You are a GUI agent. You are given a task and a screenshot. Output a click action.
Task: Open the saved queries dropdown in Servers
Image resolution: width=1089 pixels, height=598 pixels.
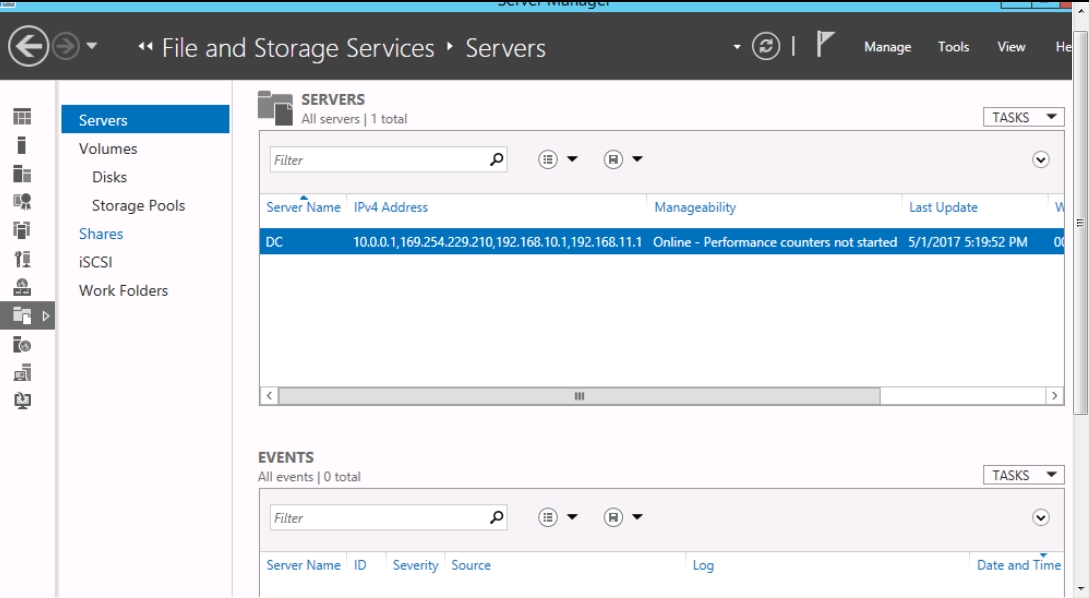click(x=622, y=160)
